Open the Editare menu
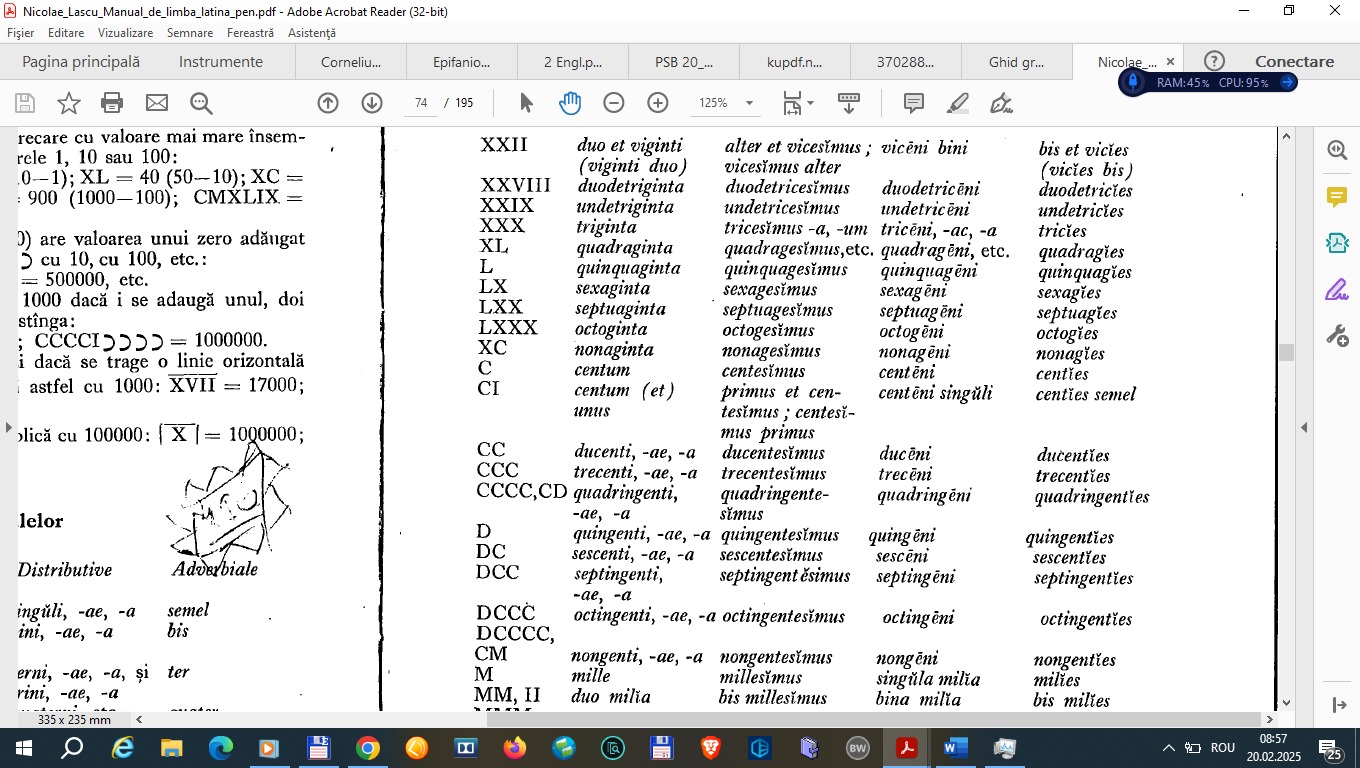The image size is (1360, 768). coord(66,33)
